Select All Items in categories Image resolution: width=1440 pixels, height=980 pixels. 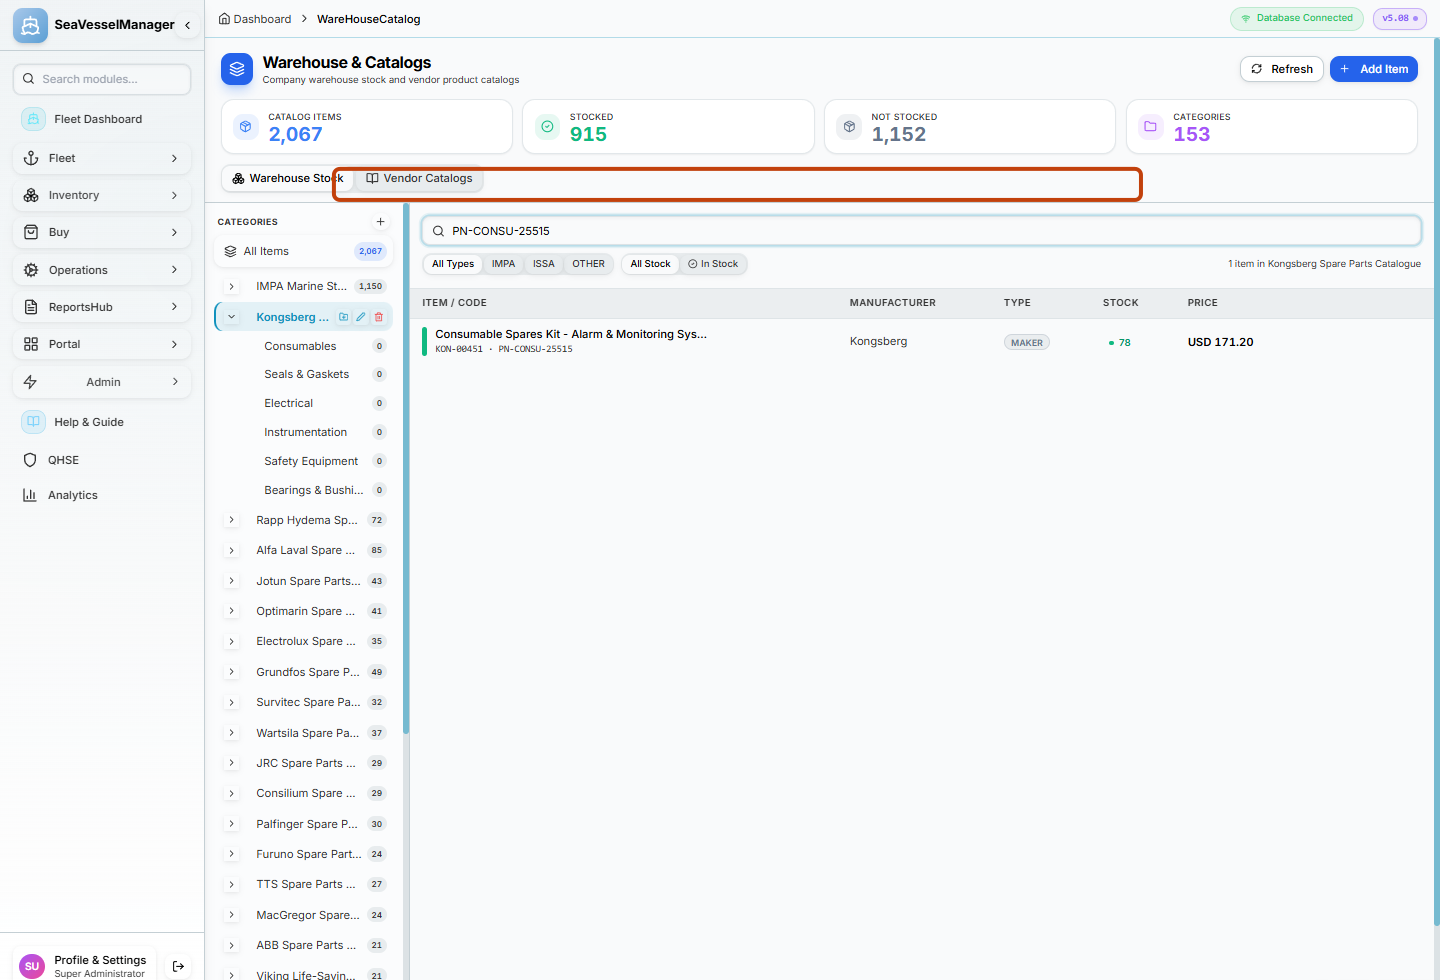tap(303, 251)
